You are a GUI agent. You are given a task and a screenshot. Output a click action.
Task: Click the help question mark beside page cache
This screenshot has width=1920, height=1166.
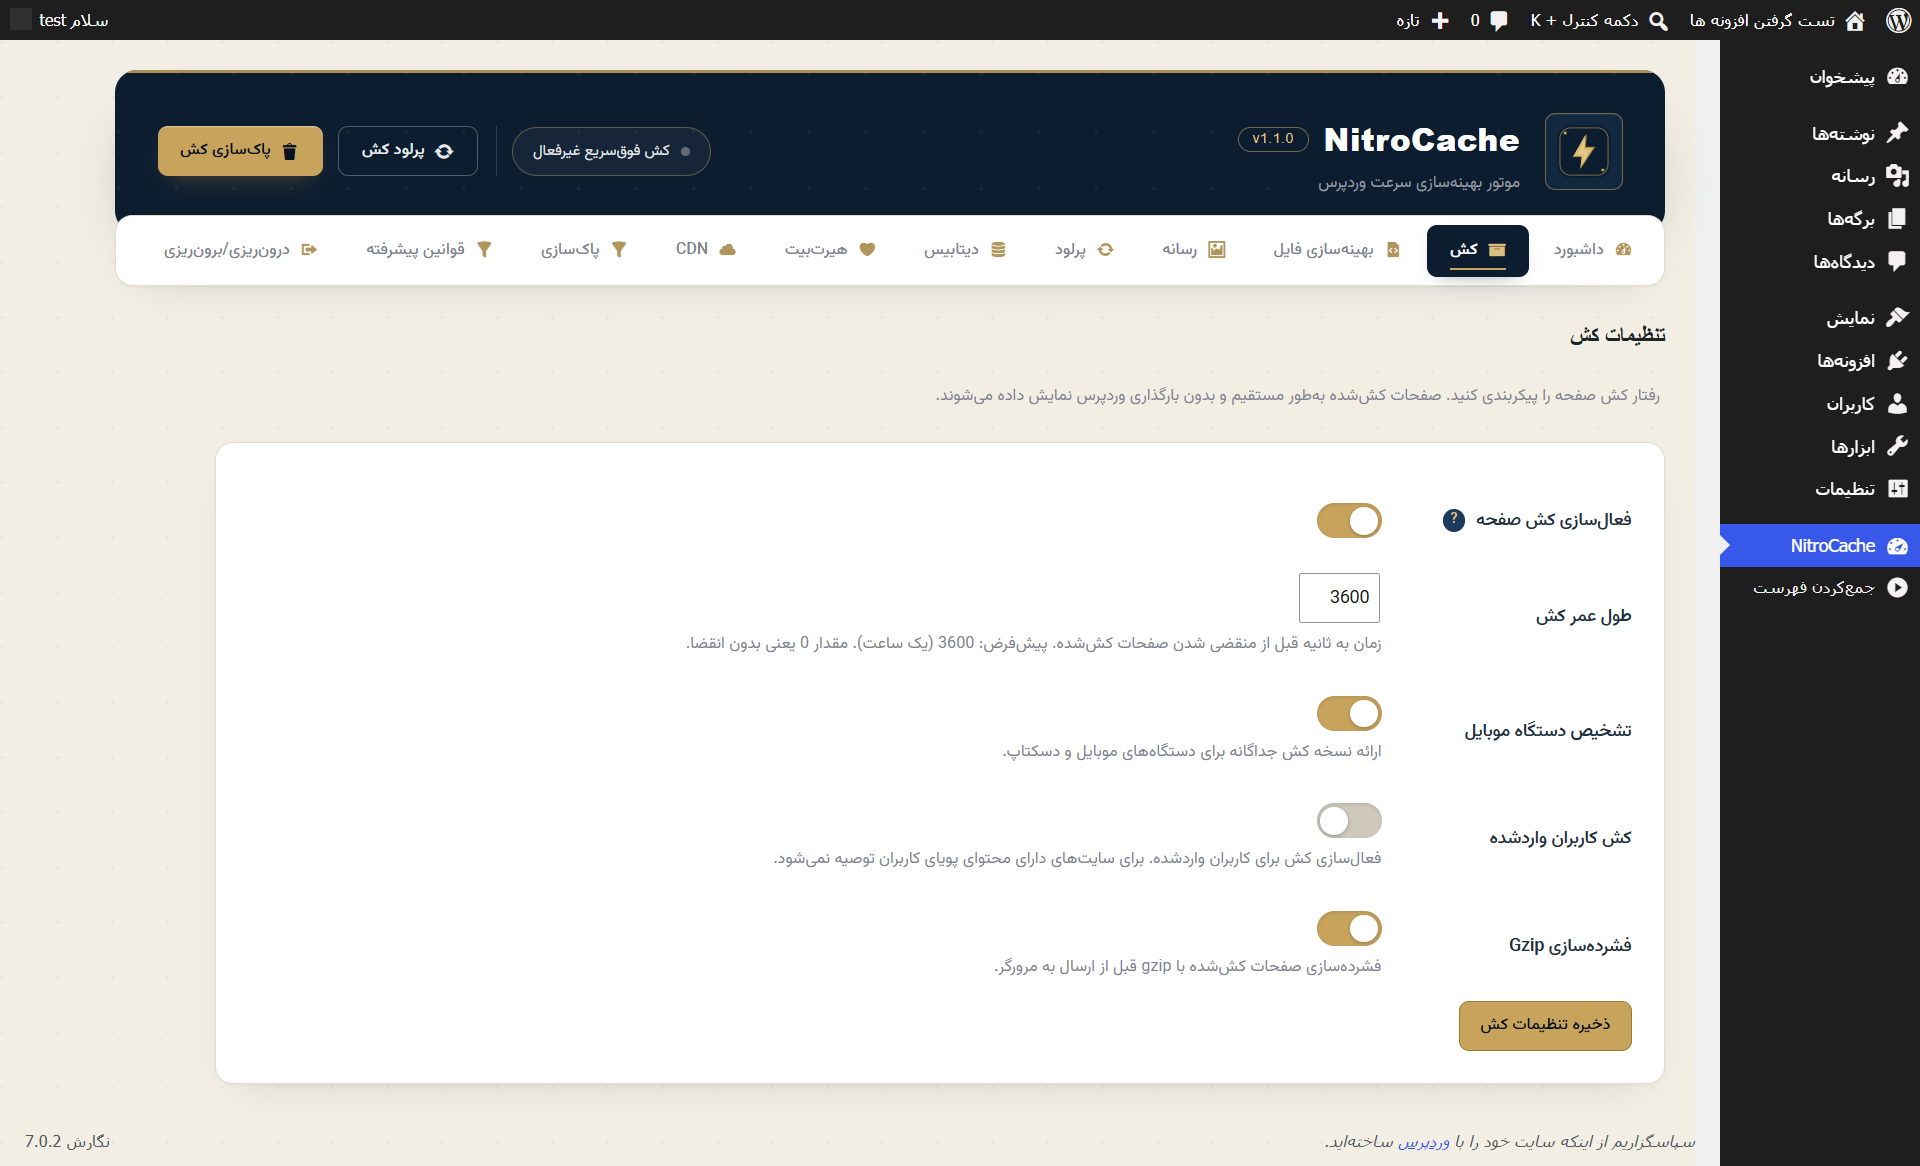[x=1453, y=520]
